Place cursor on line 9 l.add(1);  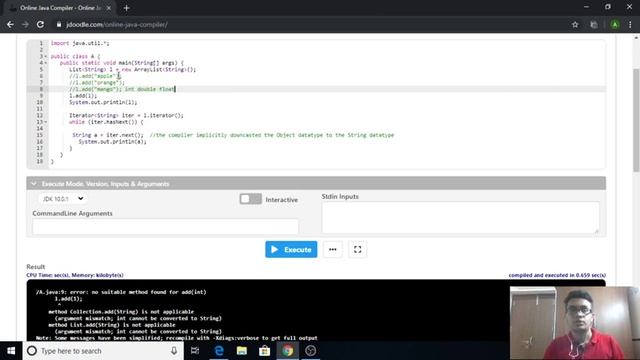click(x=83, y=96)
